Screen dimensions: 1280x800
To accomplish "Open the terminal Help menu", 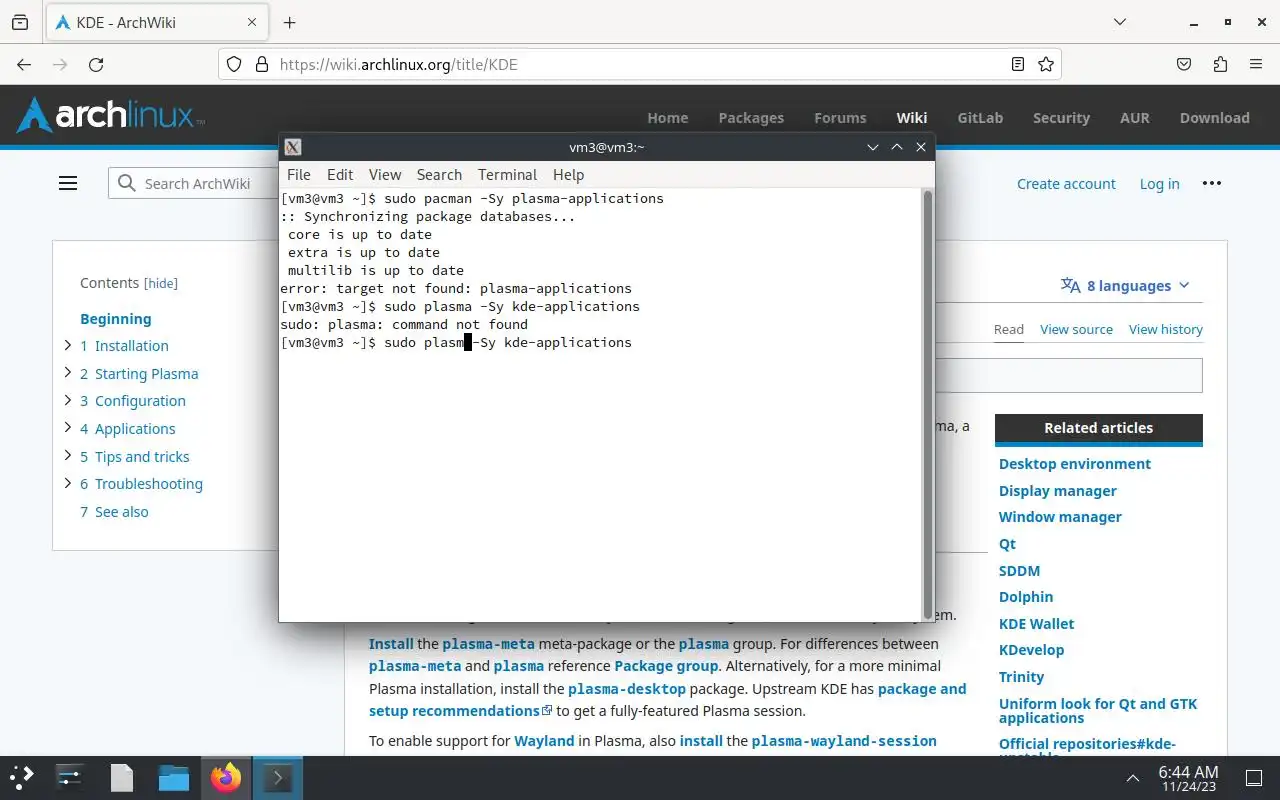I will click(568, 174).
